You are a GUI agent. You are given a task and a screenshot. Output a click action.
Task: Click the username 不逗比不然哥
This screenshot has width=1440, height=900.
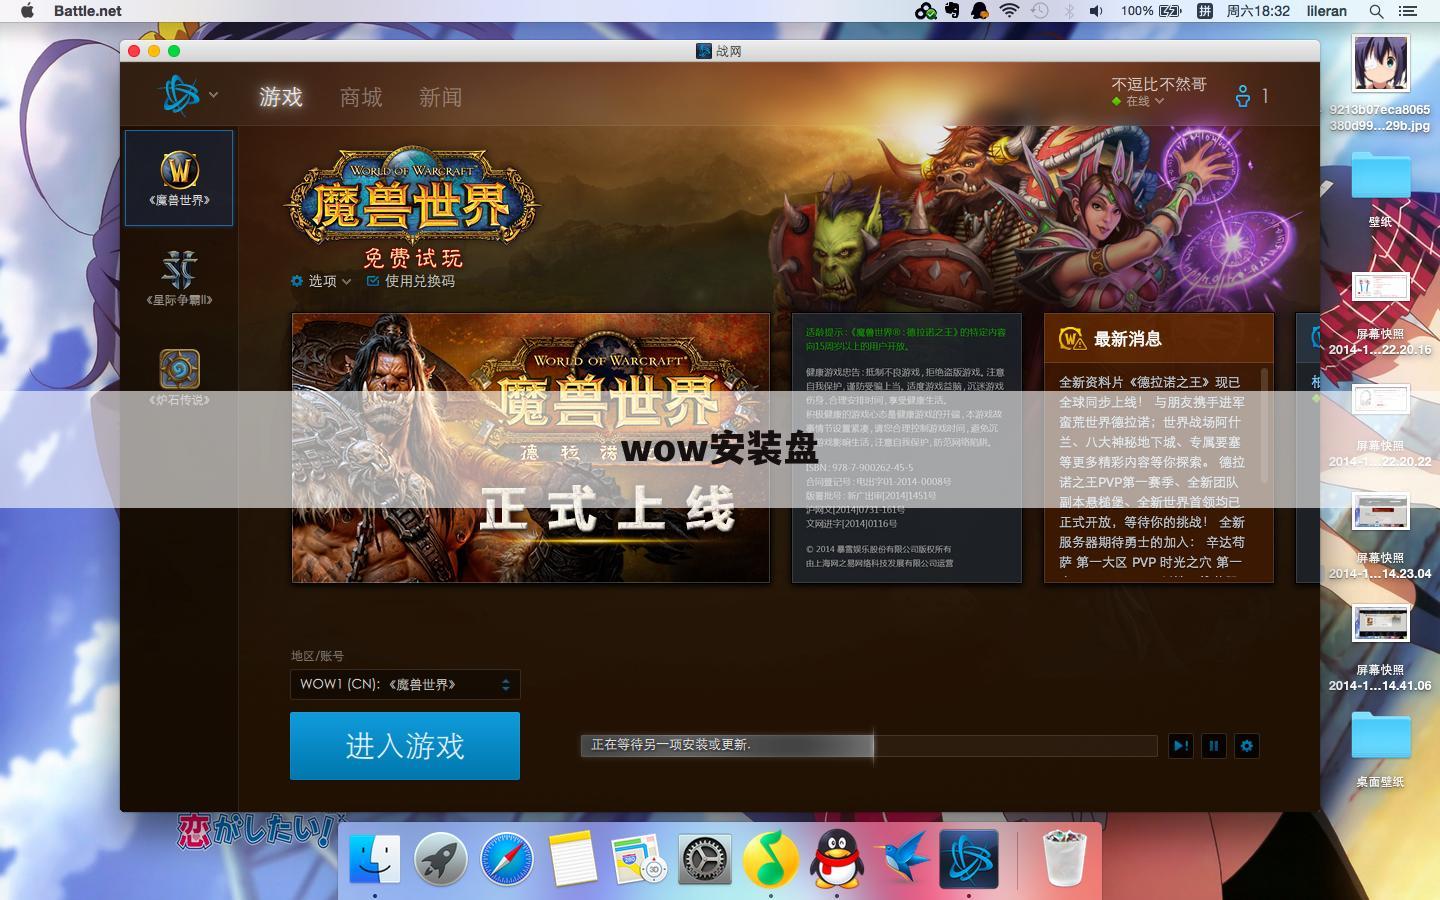1159,84
